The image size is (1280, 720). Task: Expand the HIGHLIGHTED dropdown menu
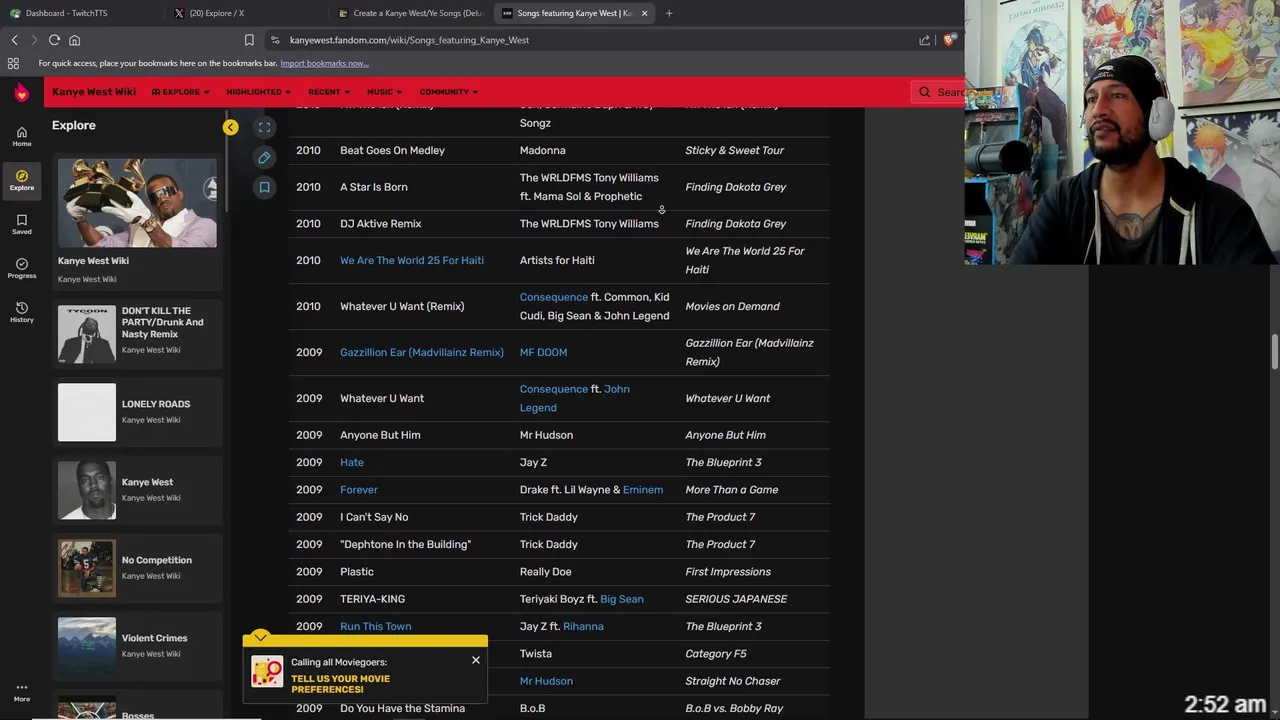[x=258, y=92]
